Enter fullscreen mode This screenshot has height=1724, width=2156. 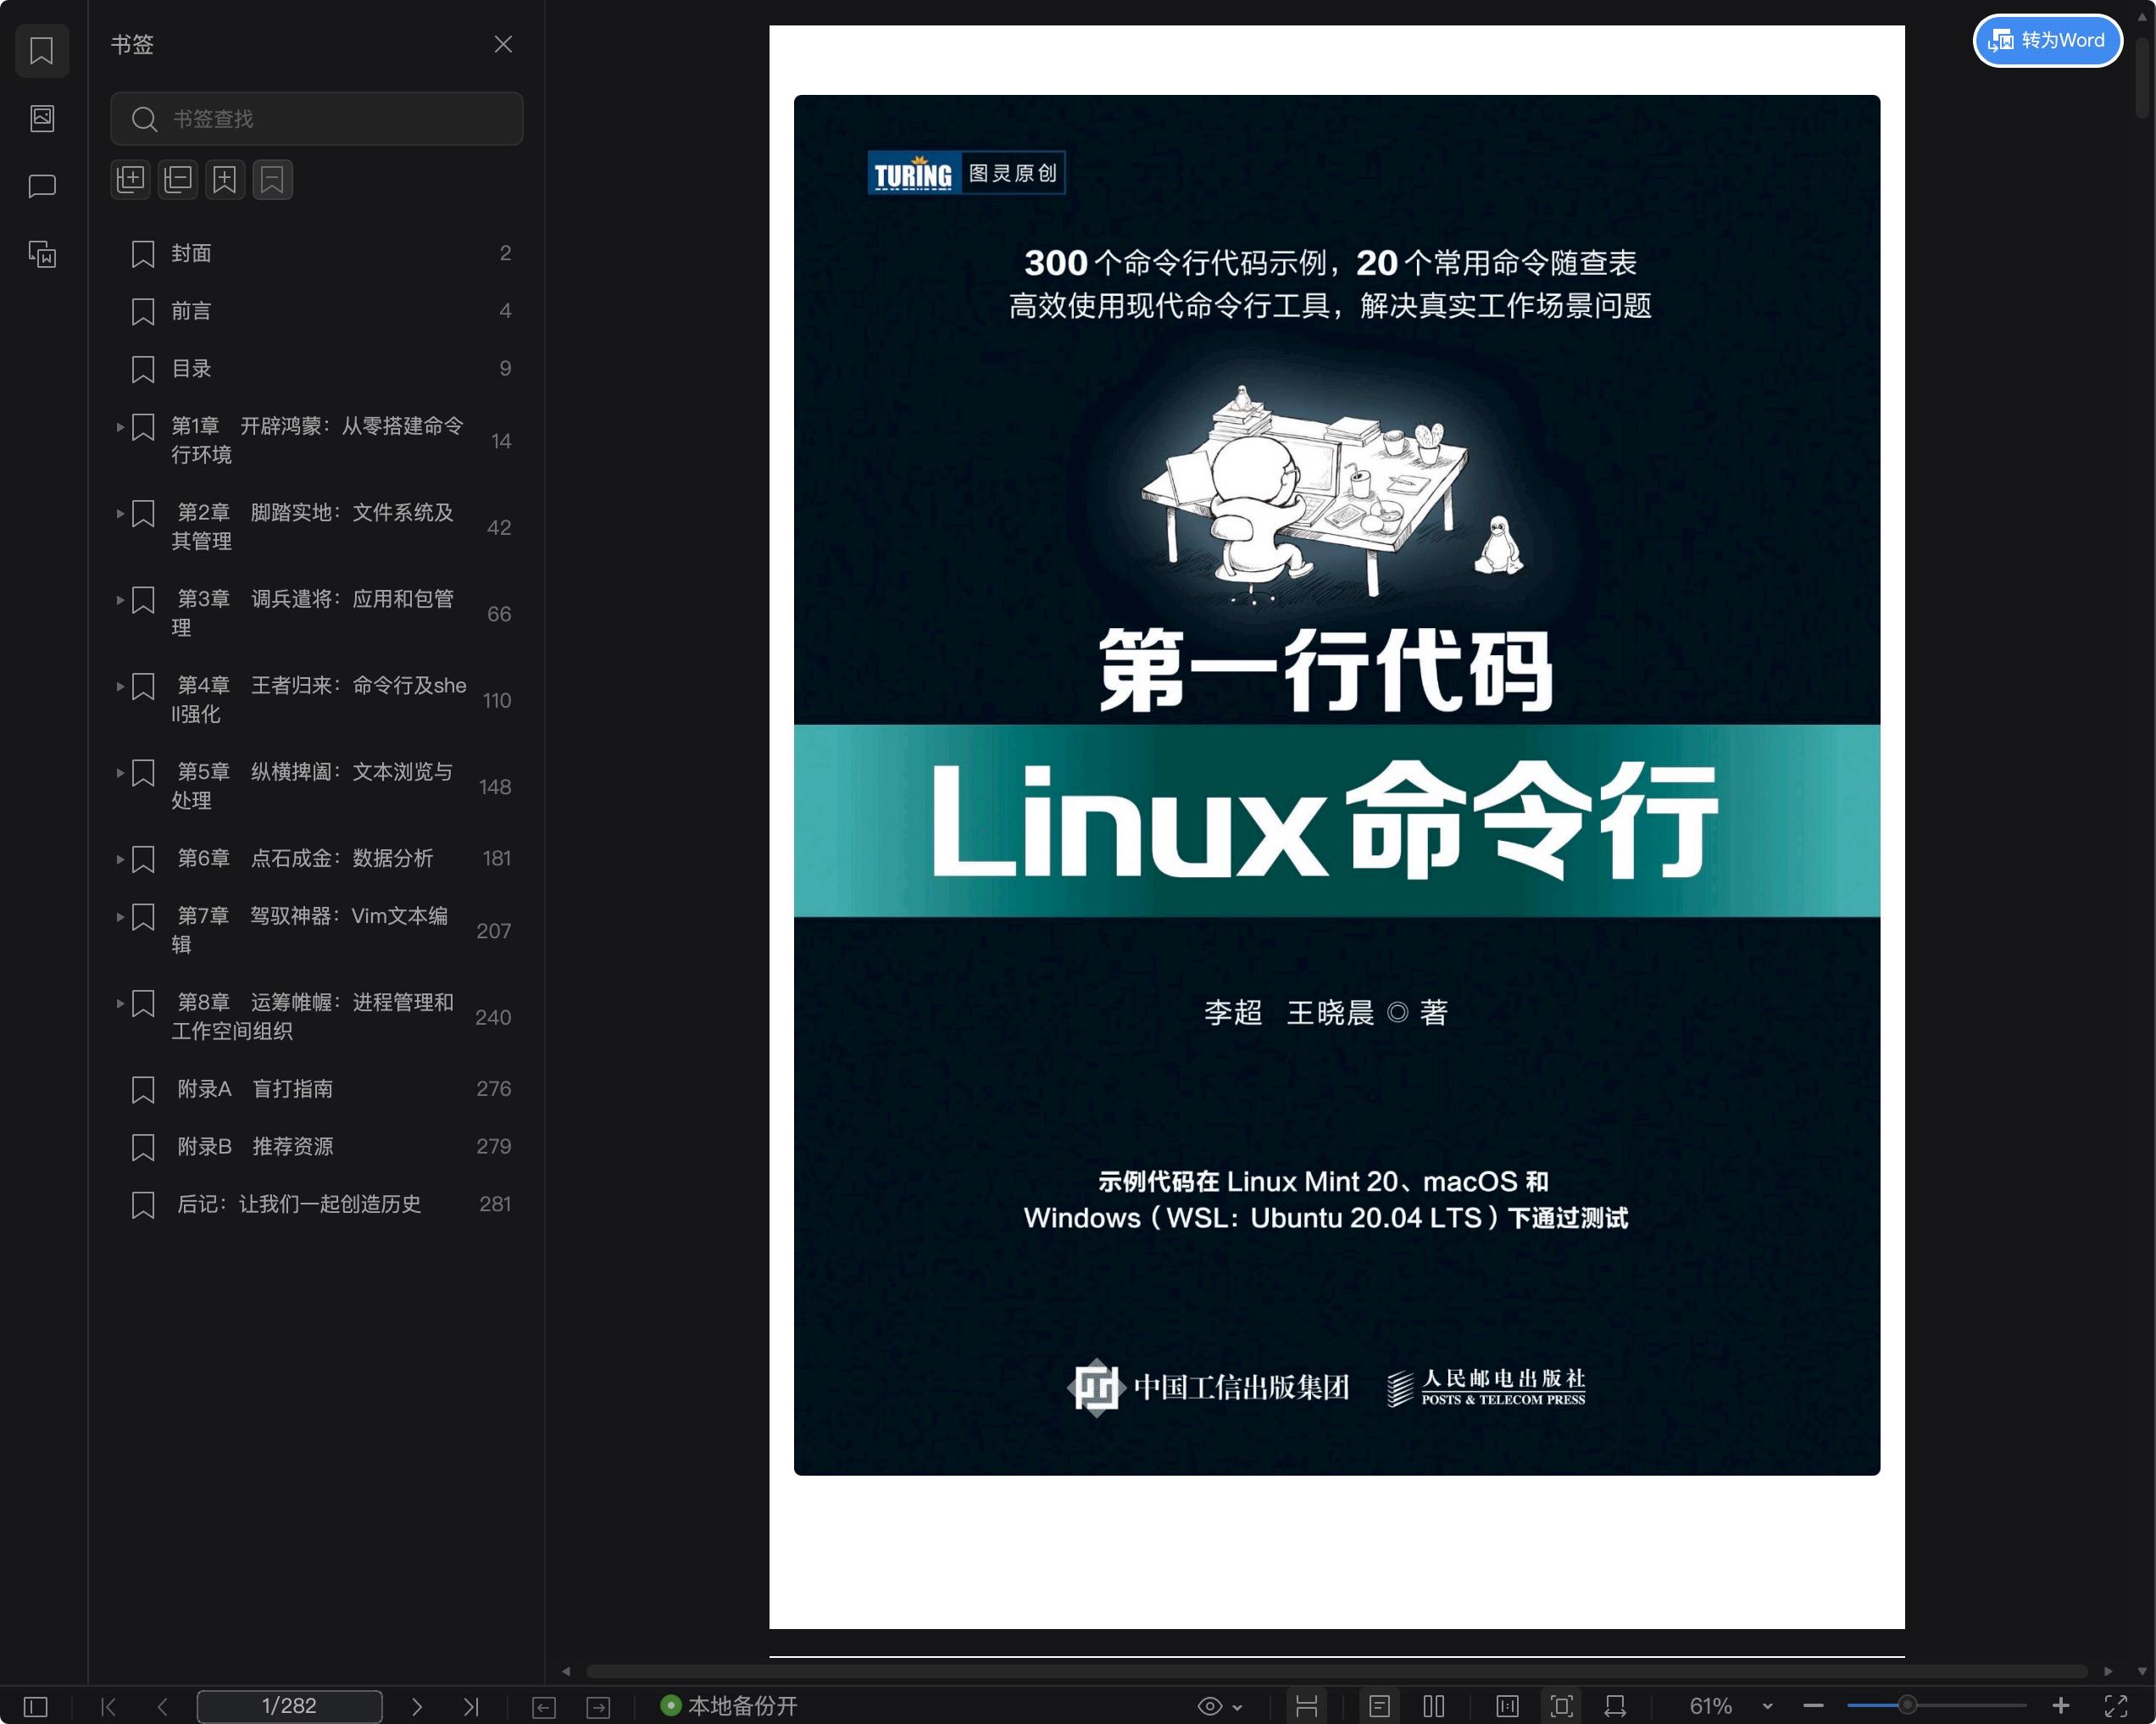pyautogui.click(x=2116, y=1706)
